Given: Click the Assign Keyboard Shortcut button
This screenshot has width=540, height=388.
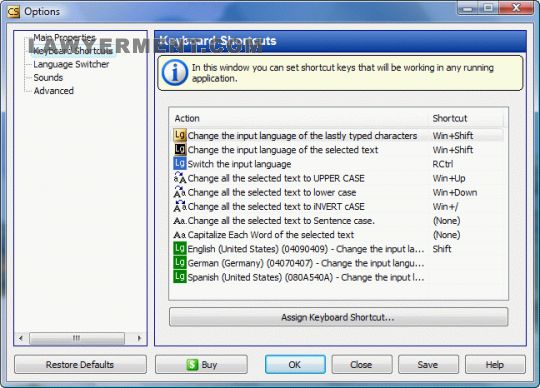Looking at the screenshot, I should (338, 317).
